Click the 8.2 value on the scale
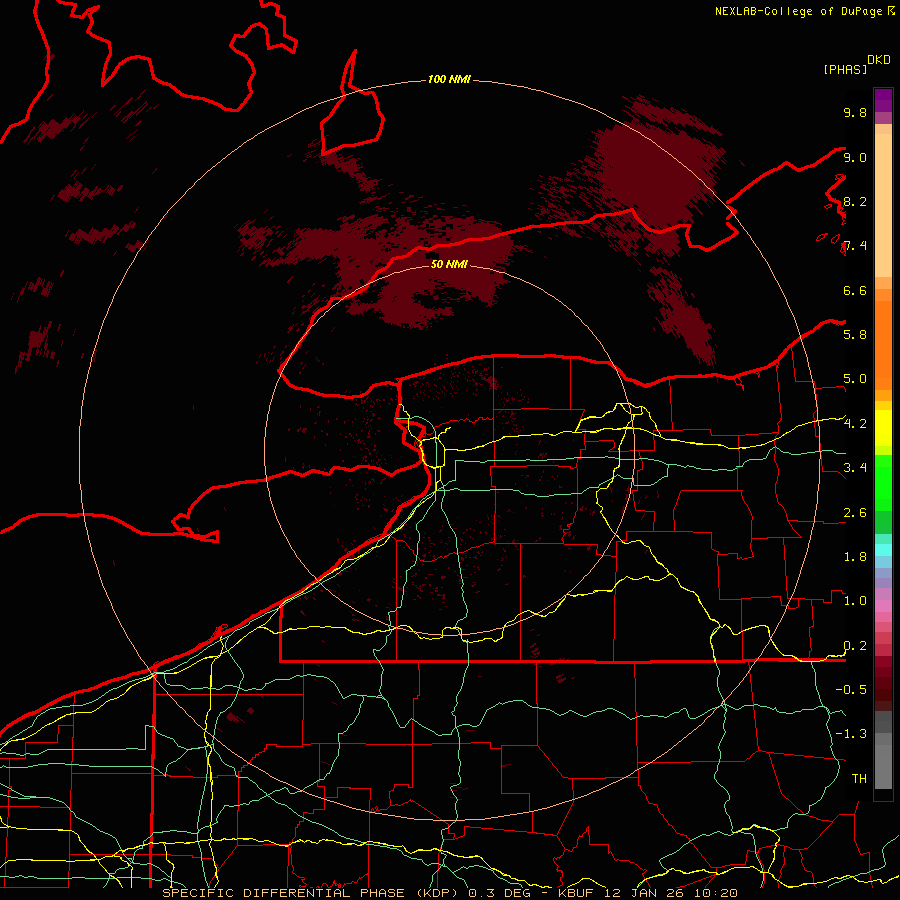The image size is (900, 900). [855, 201]
